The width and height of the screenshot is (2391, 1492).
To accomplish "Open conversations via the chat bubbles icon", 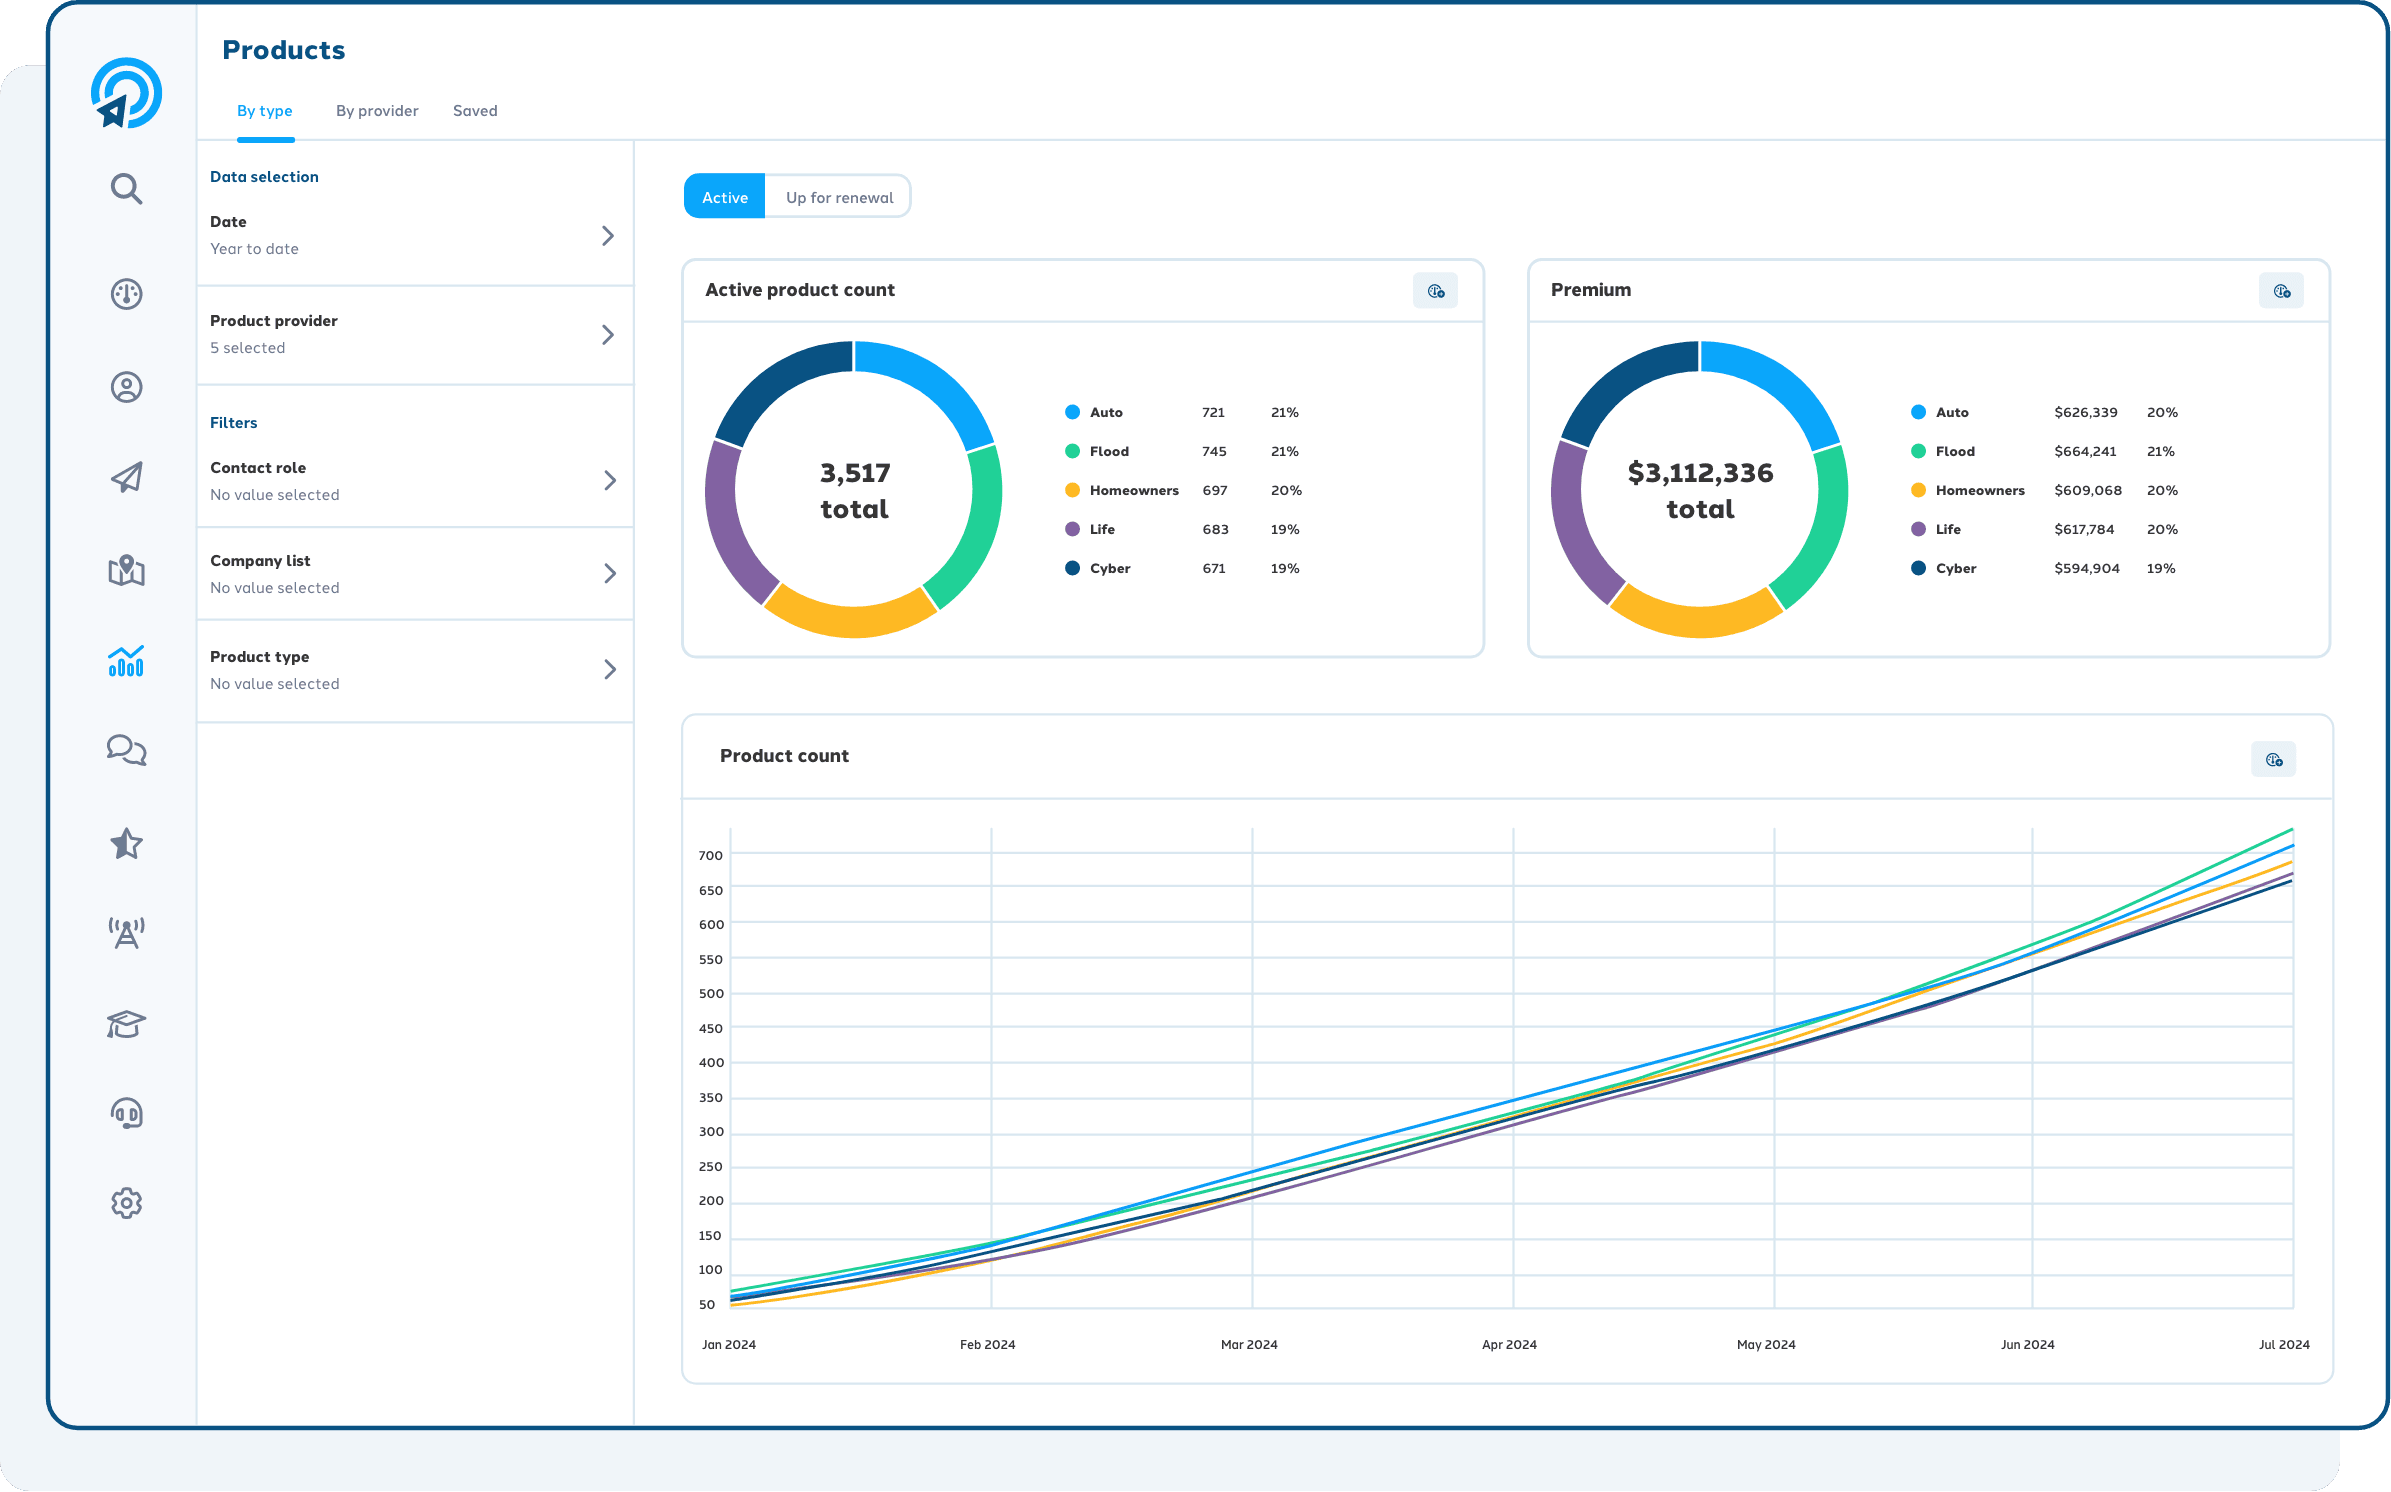I will click(x=126, y=750).
